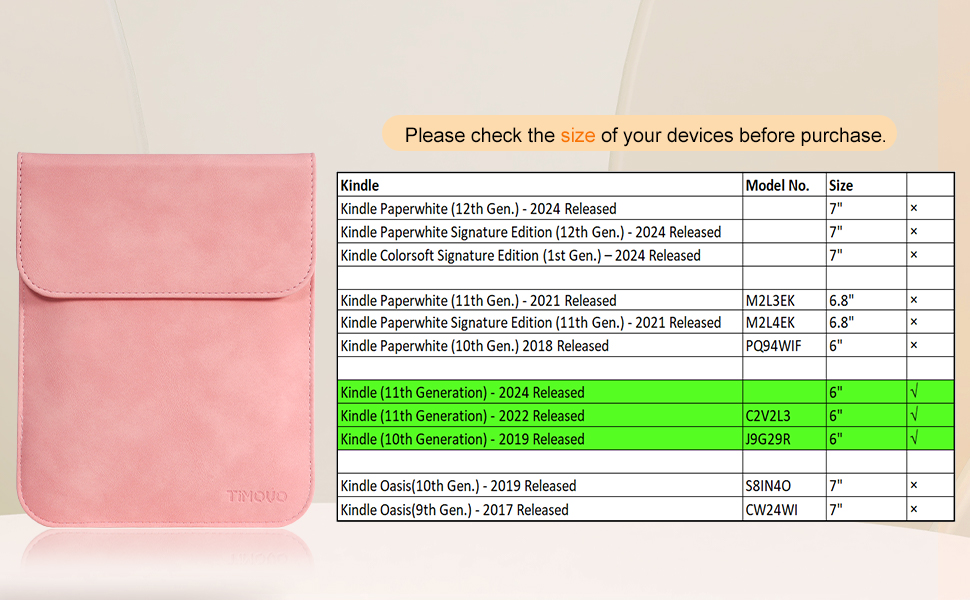Click 'Kindle (11th Generation) - 2022 Released'
Screen dimensions: 970x600
point(462,416)
